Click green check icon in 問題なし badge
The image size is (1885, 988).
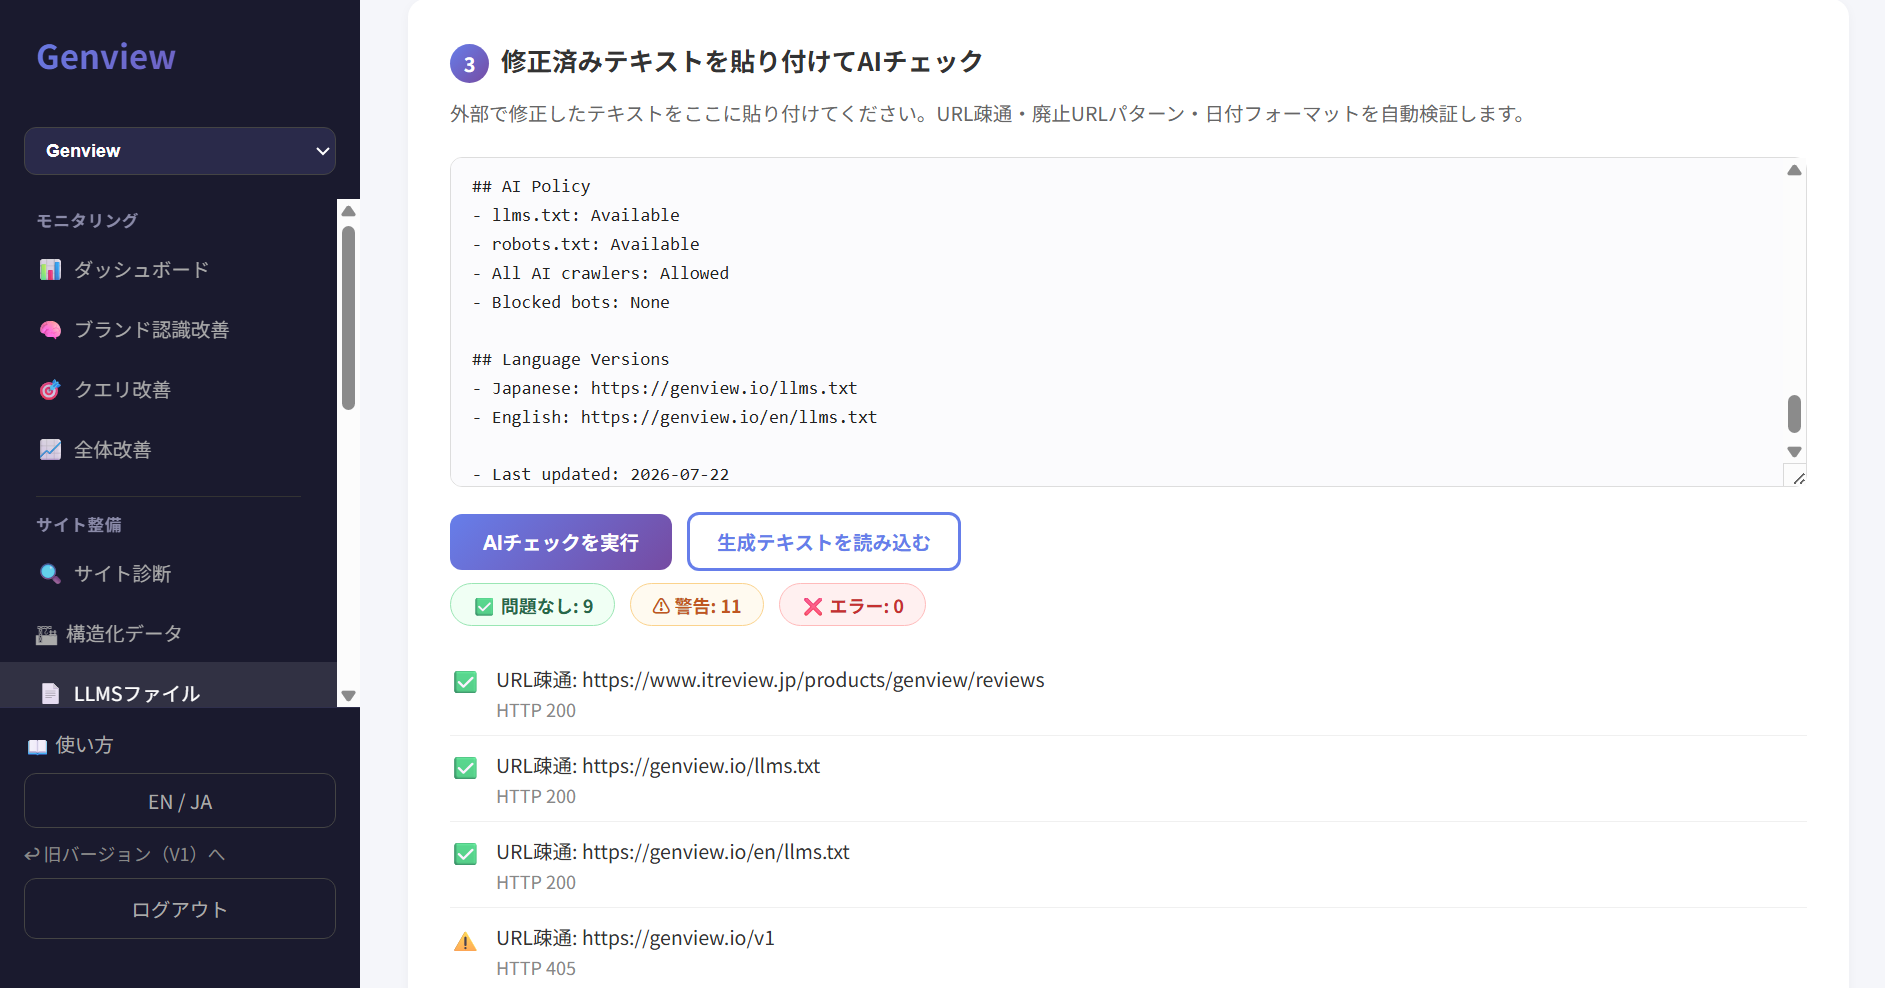(x=484, y=607)
